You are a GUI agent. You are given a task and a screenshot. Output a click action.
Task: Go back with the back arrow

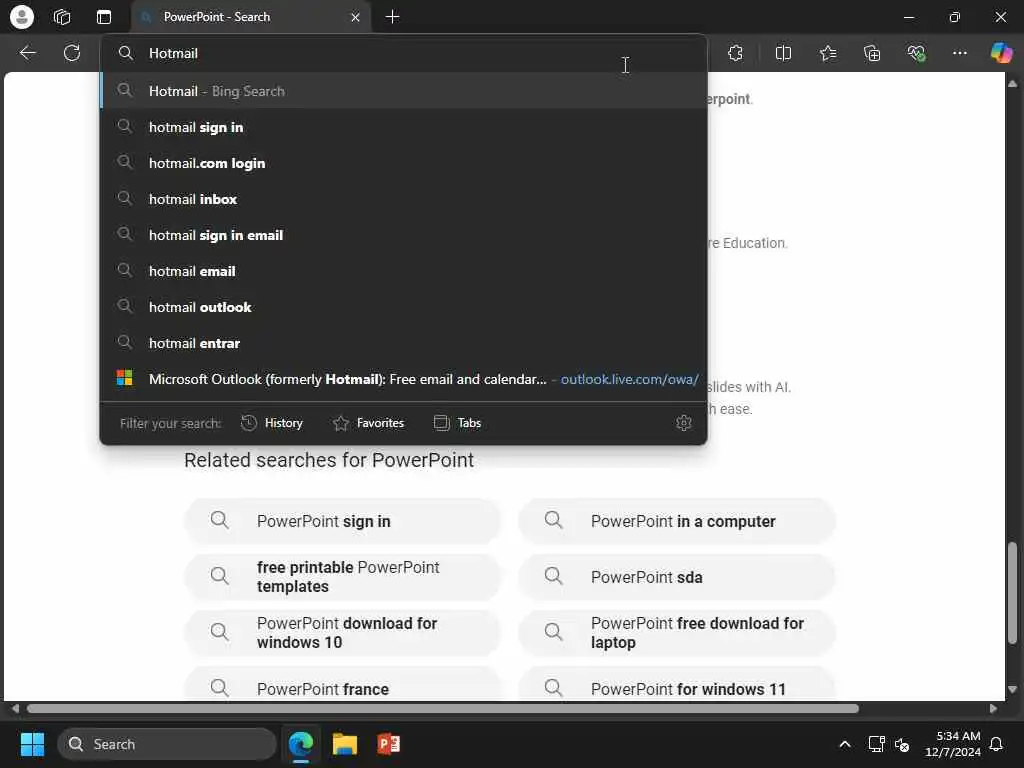[27, 53]
